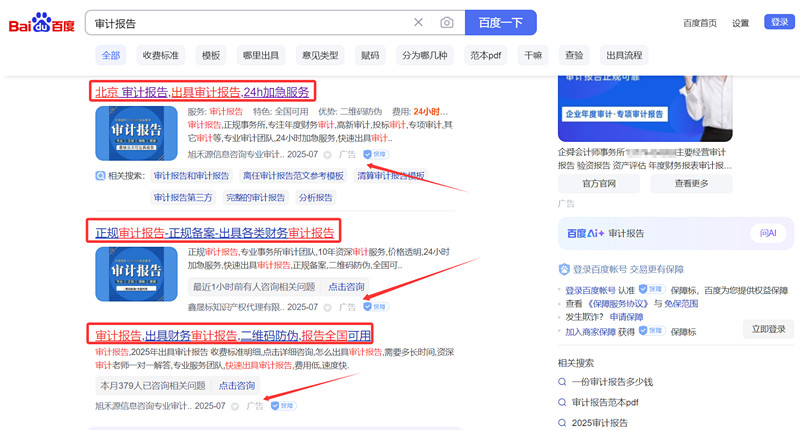Click the 保障 badge under the 二维码防伪 result
The image size is (800, 430).
pos(284,406)
